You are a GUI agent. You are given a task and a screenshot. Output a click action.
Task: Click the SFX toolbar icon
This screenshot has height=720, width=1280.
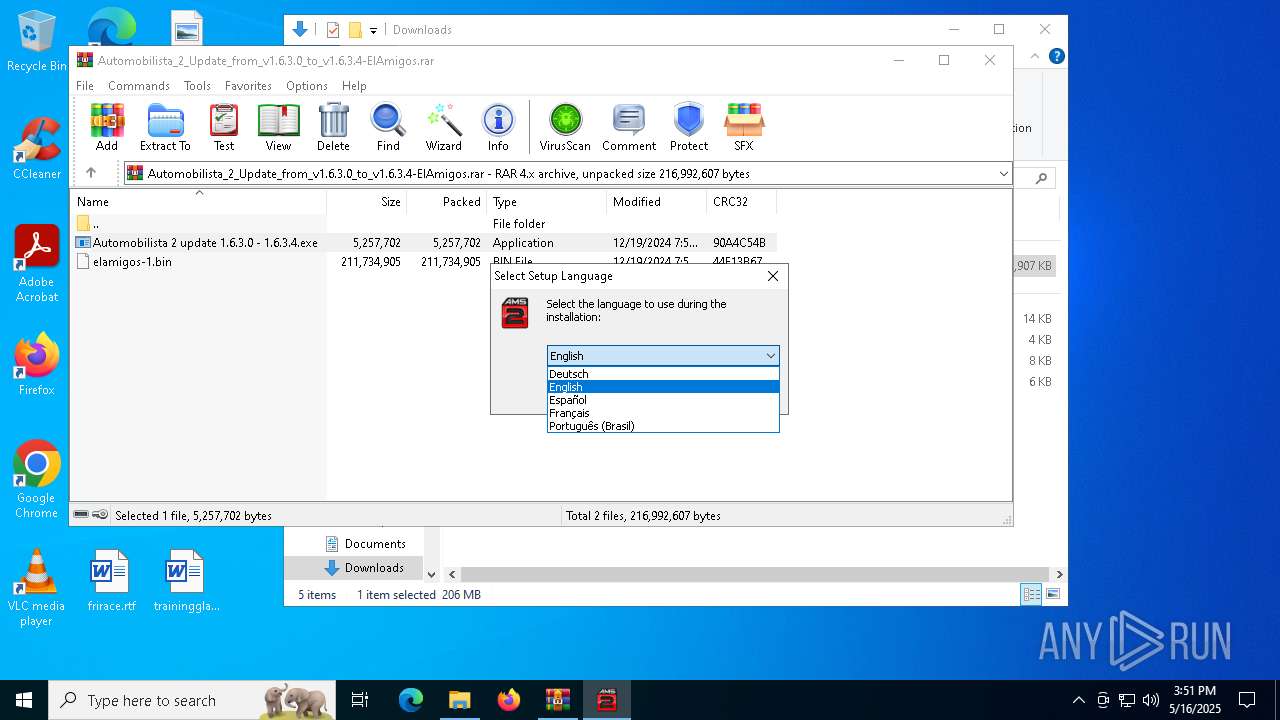pyautogui.click(x=743, y=127)
